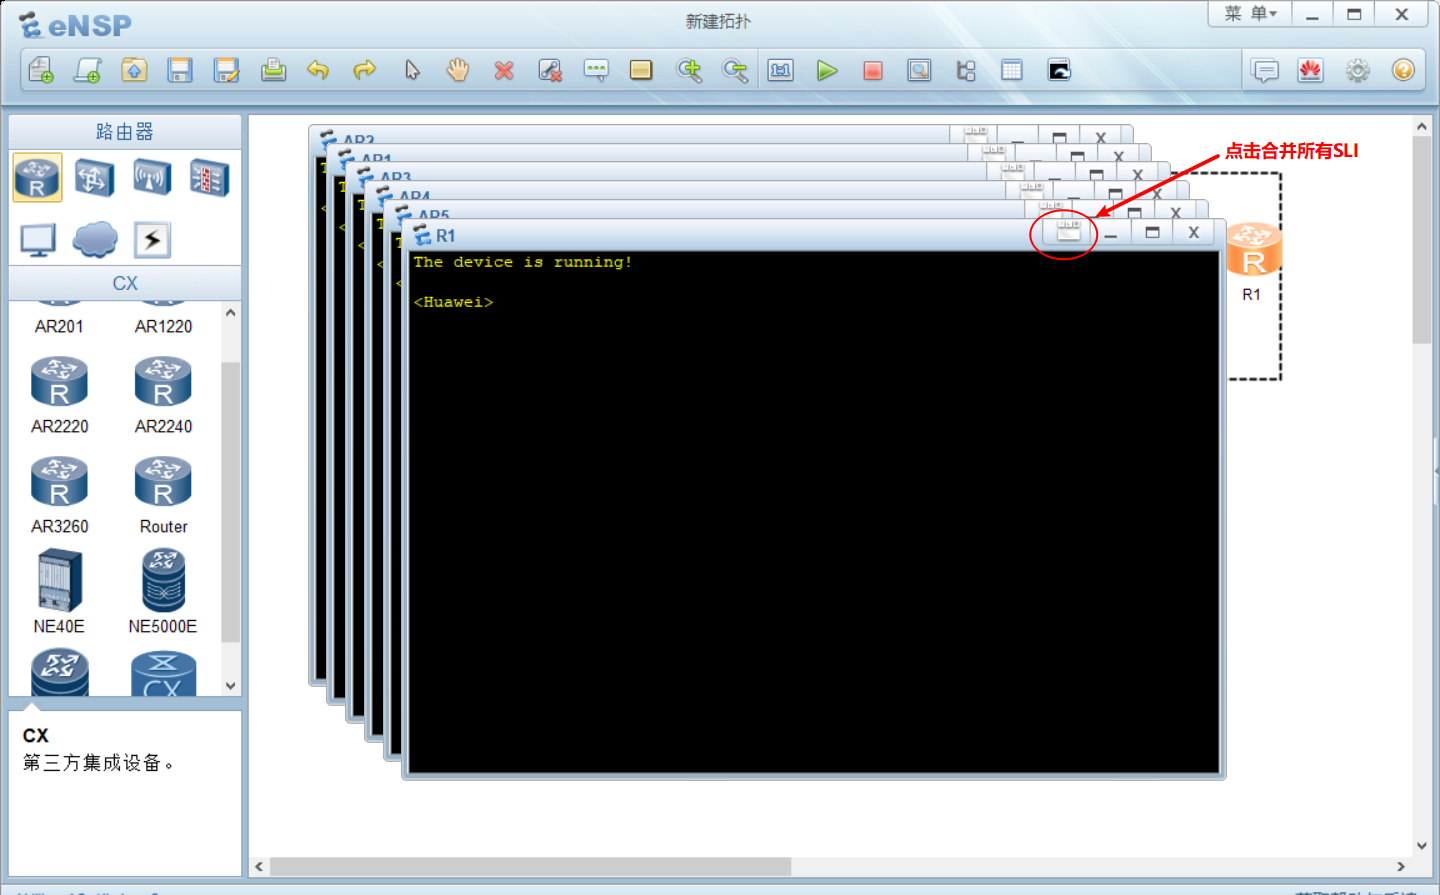
Task: Select the WLAN device category icon
Action: pos(152,178)
